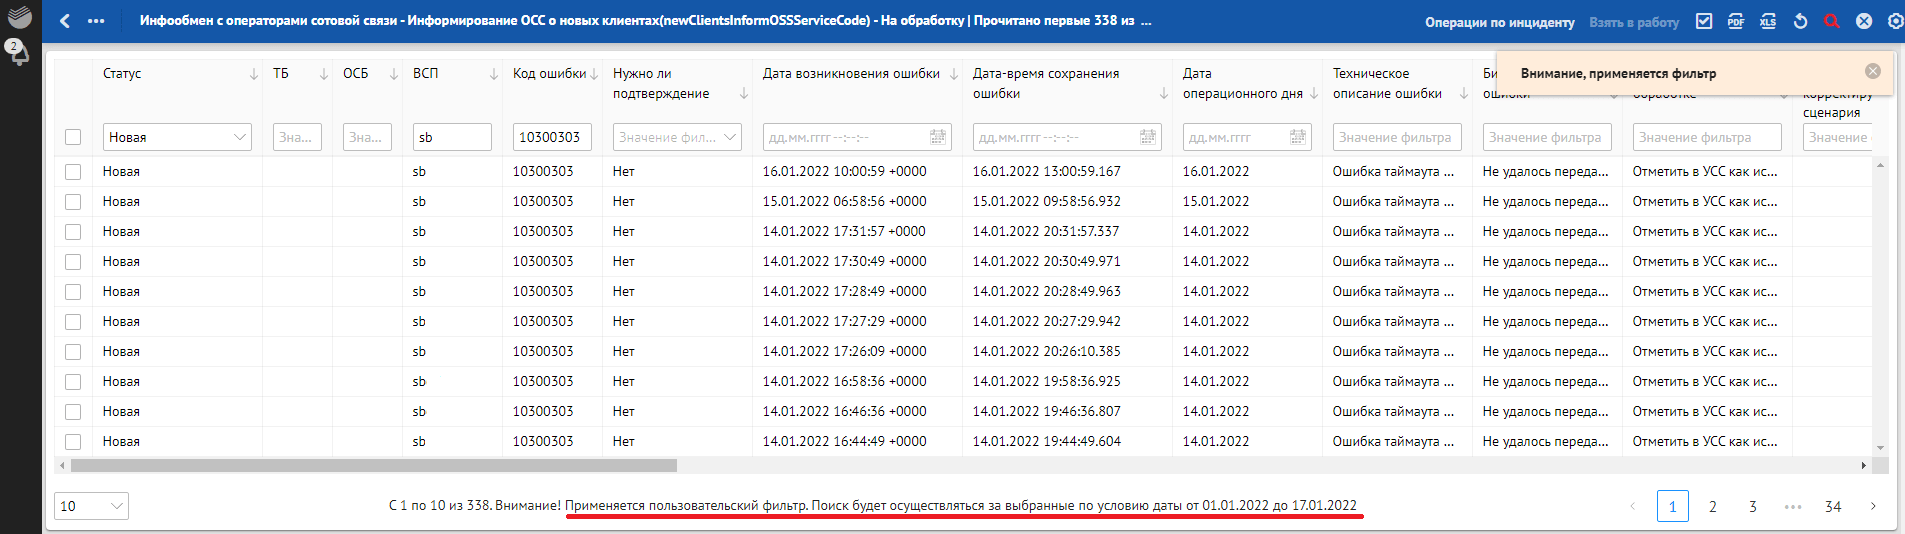Image resolution: width=1905 pixels, height=534 pixels.
Task: Click the red search magnifier icon
Action: coord(1832,21)
